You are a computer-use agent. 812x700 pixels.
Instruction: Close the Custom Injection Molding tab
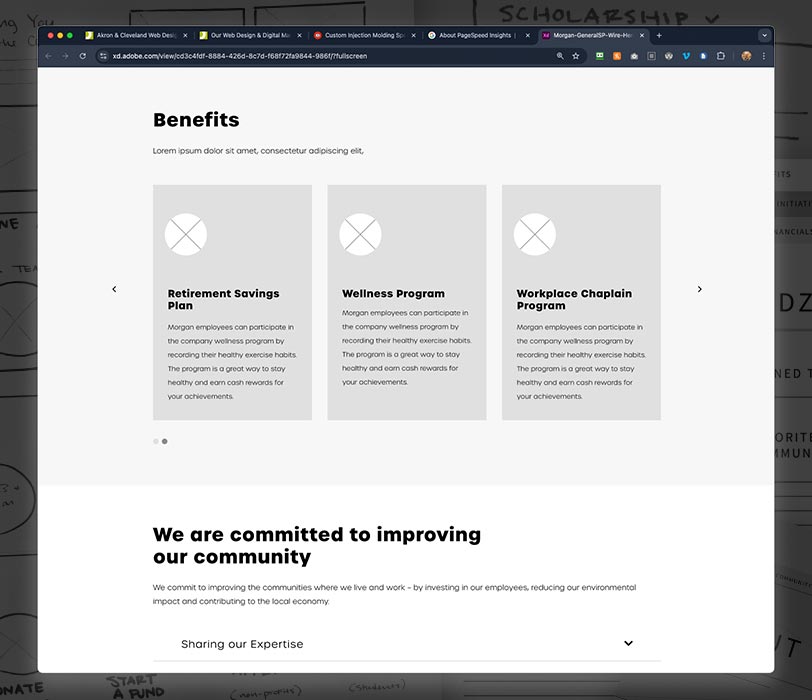point(413,35)
